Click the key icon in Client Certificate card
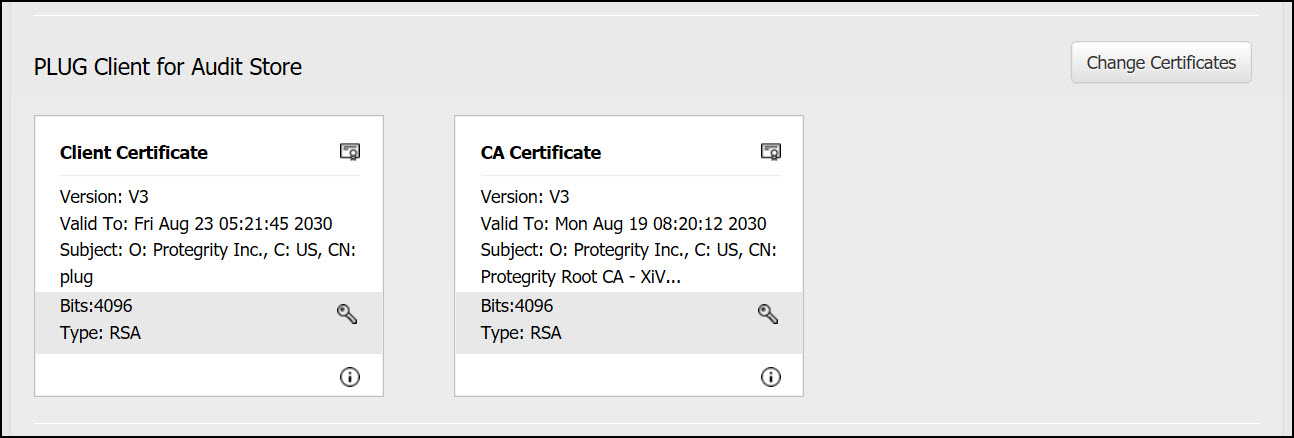The width and height of the screenshot is (1294, 438). (347, 314)
